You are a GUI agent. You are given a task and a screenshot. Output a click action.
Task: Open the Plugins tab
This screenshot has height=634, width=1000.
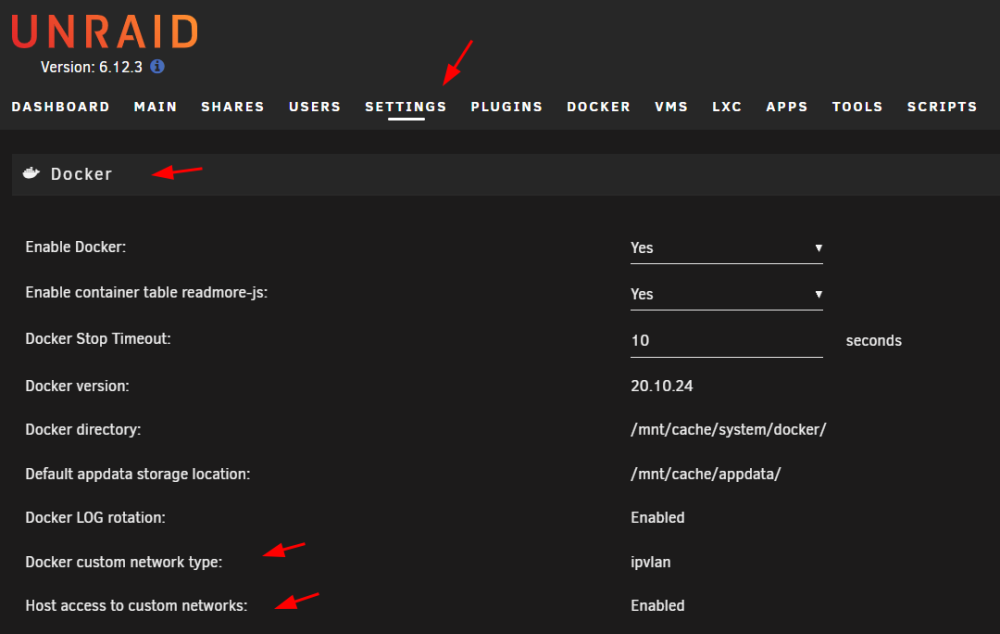pyautogui.click(x=507, y=107)
